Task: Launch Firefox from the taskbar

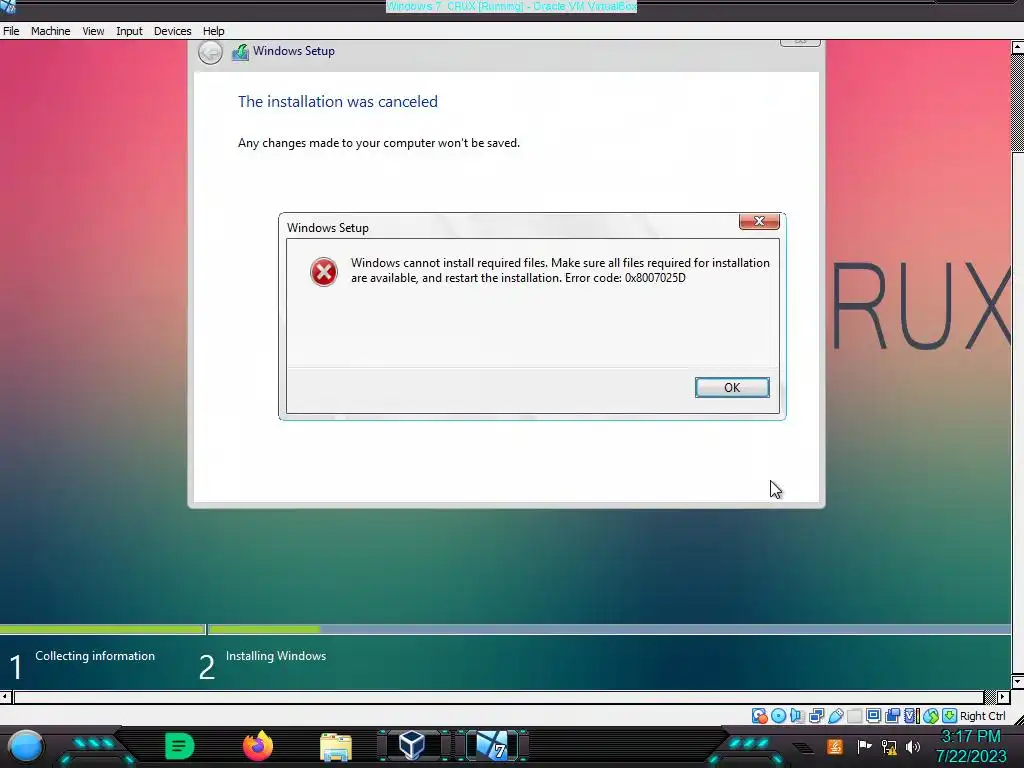Action: (257, 746)
